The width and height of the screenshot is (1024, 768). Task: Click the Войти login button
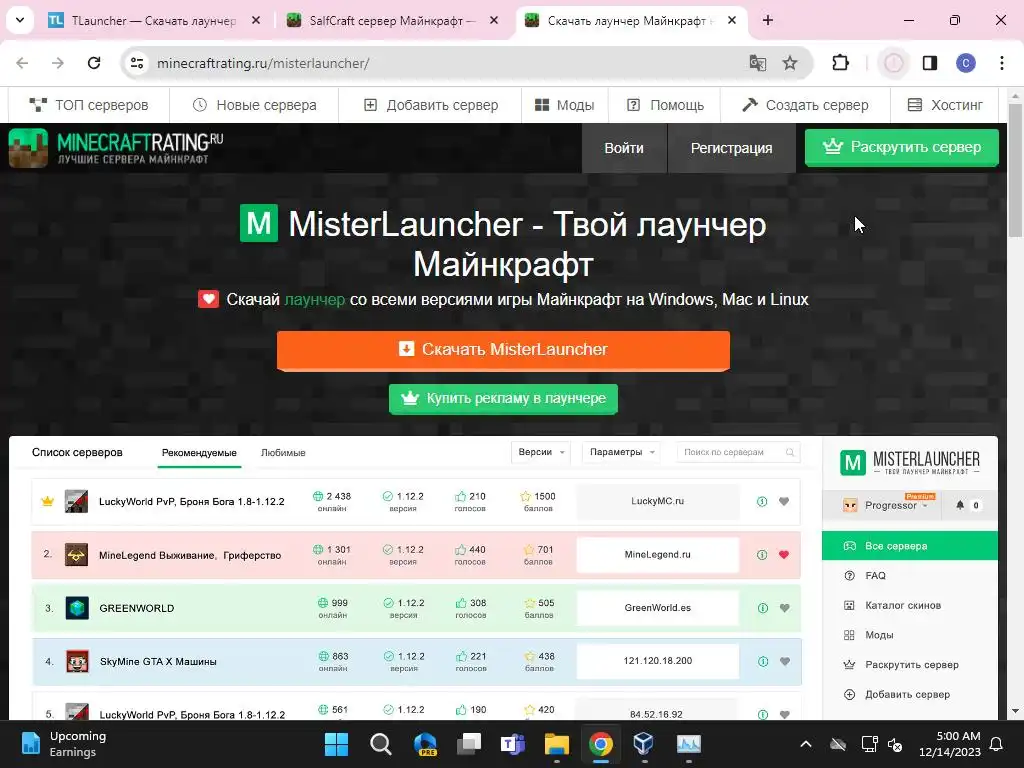click(624, 148)
